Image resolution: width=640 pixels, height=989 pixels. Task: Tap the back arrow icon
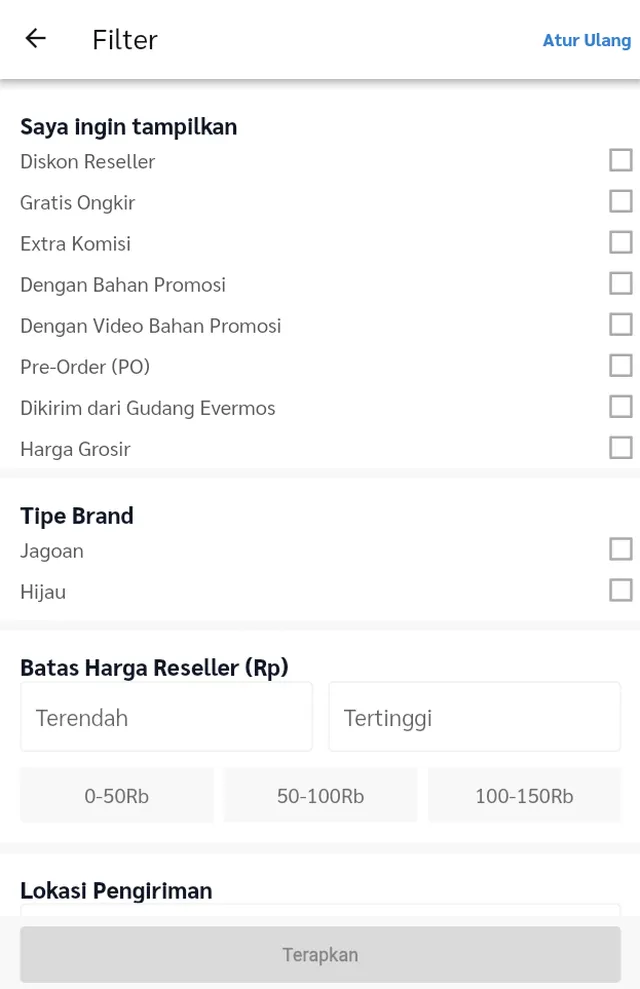(x=36, y=39)
